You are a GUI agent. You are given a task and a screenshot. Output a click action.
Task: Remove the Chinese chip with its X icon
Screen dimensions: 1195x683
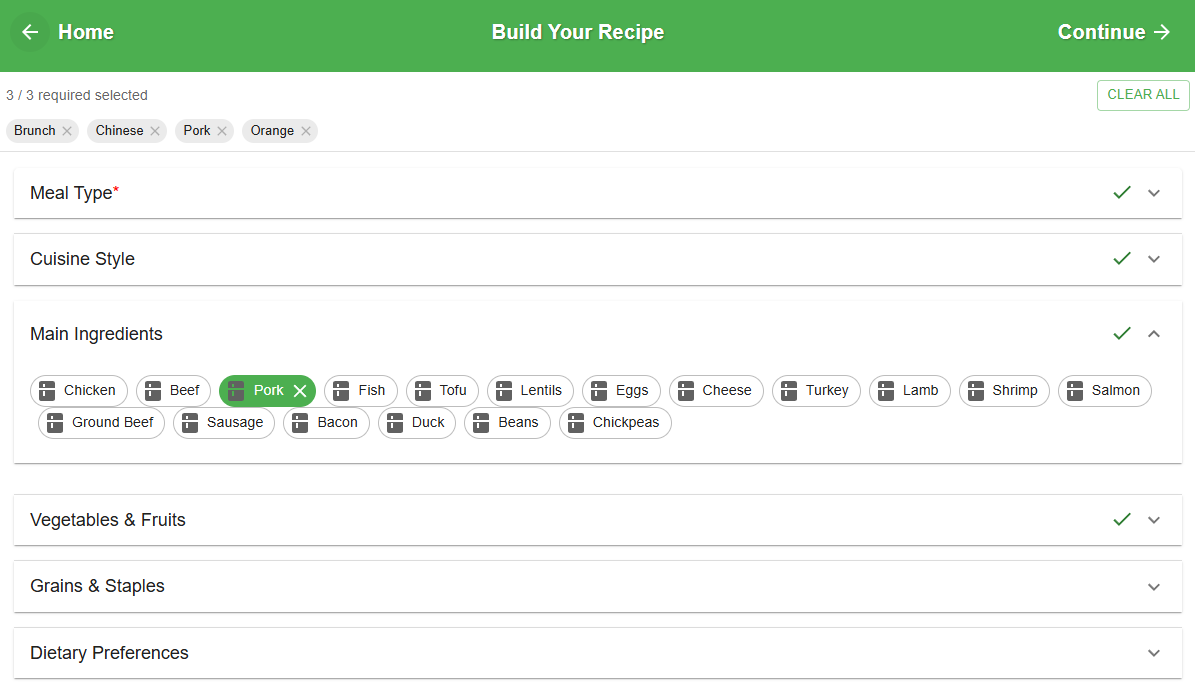(155, 131)
